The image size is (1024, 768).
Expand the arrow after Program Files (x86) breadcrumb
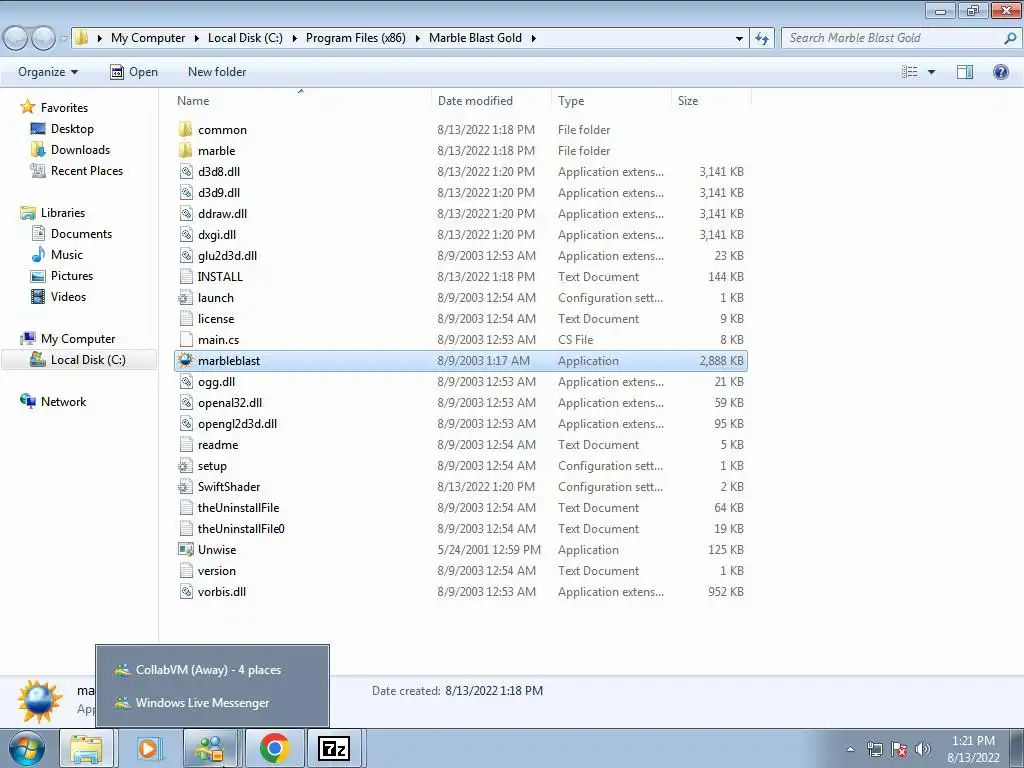(417, 38)
